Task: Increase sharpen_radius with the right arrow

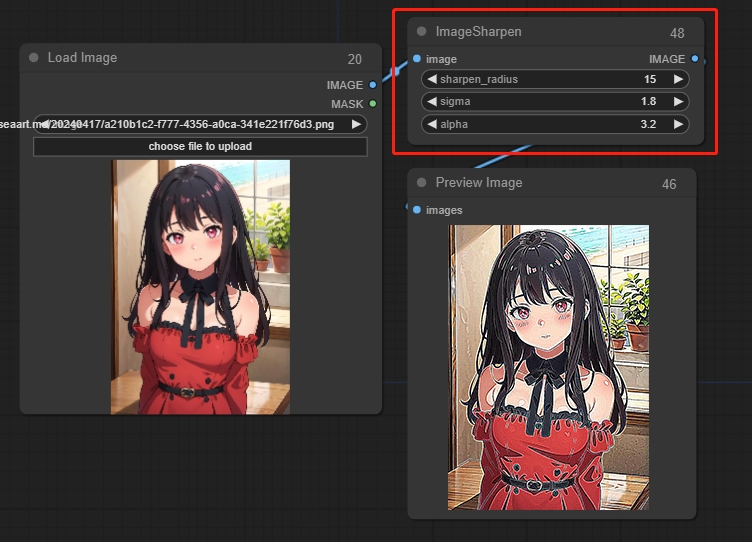Action: [x=678, y=79]
